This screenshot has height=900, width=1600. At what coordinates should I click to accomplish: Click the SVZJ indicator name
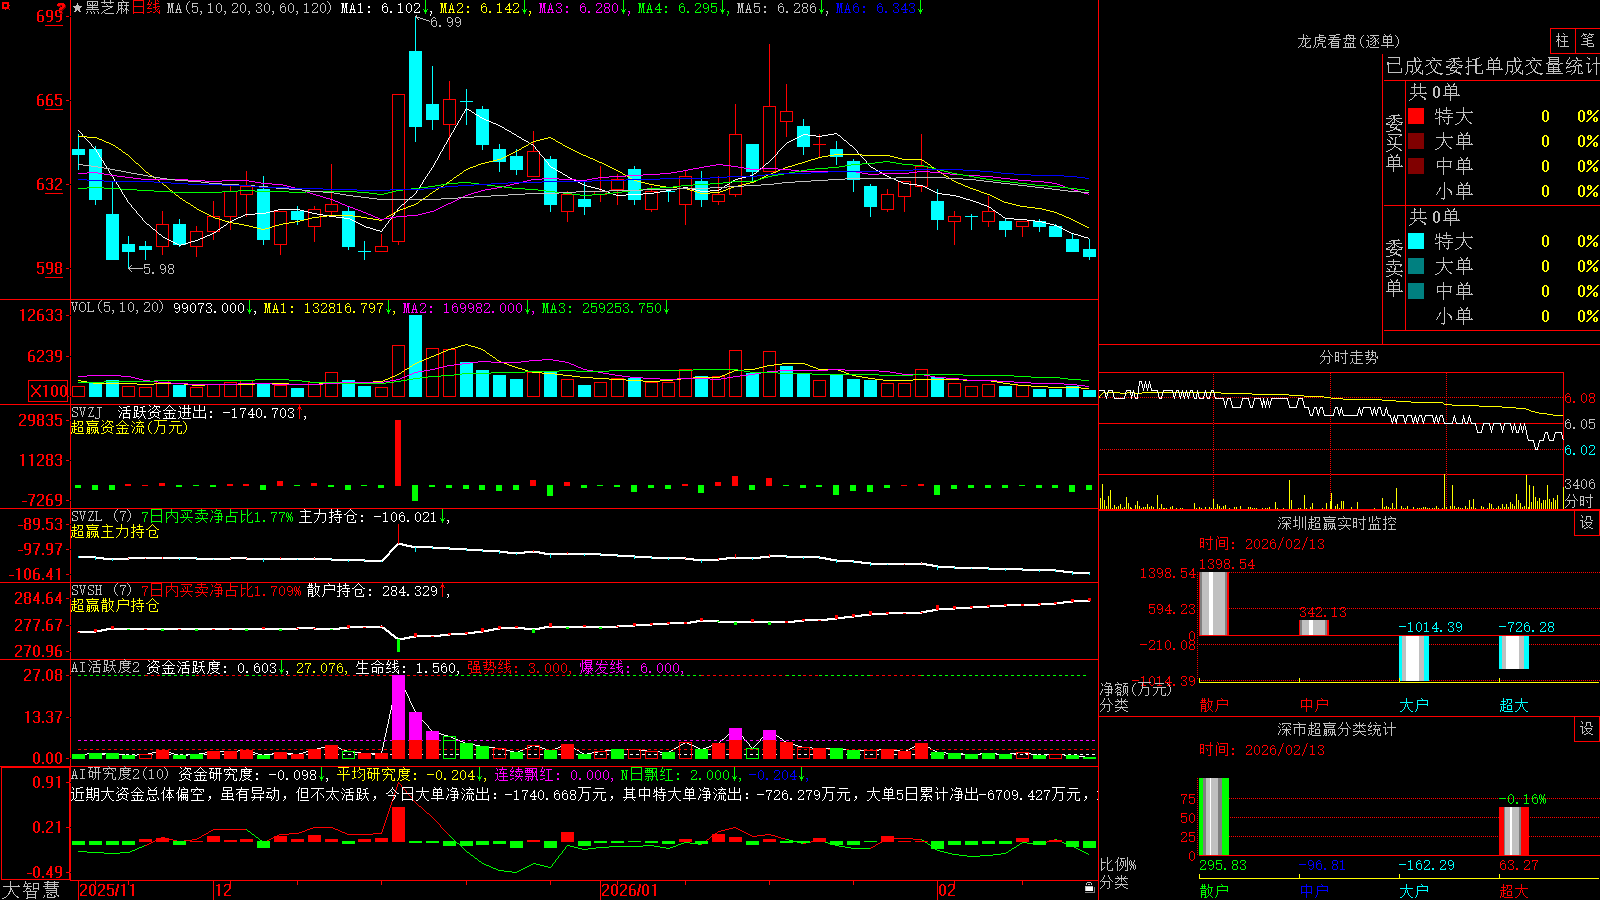(87, 412)
